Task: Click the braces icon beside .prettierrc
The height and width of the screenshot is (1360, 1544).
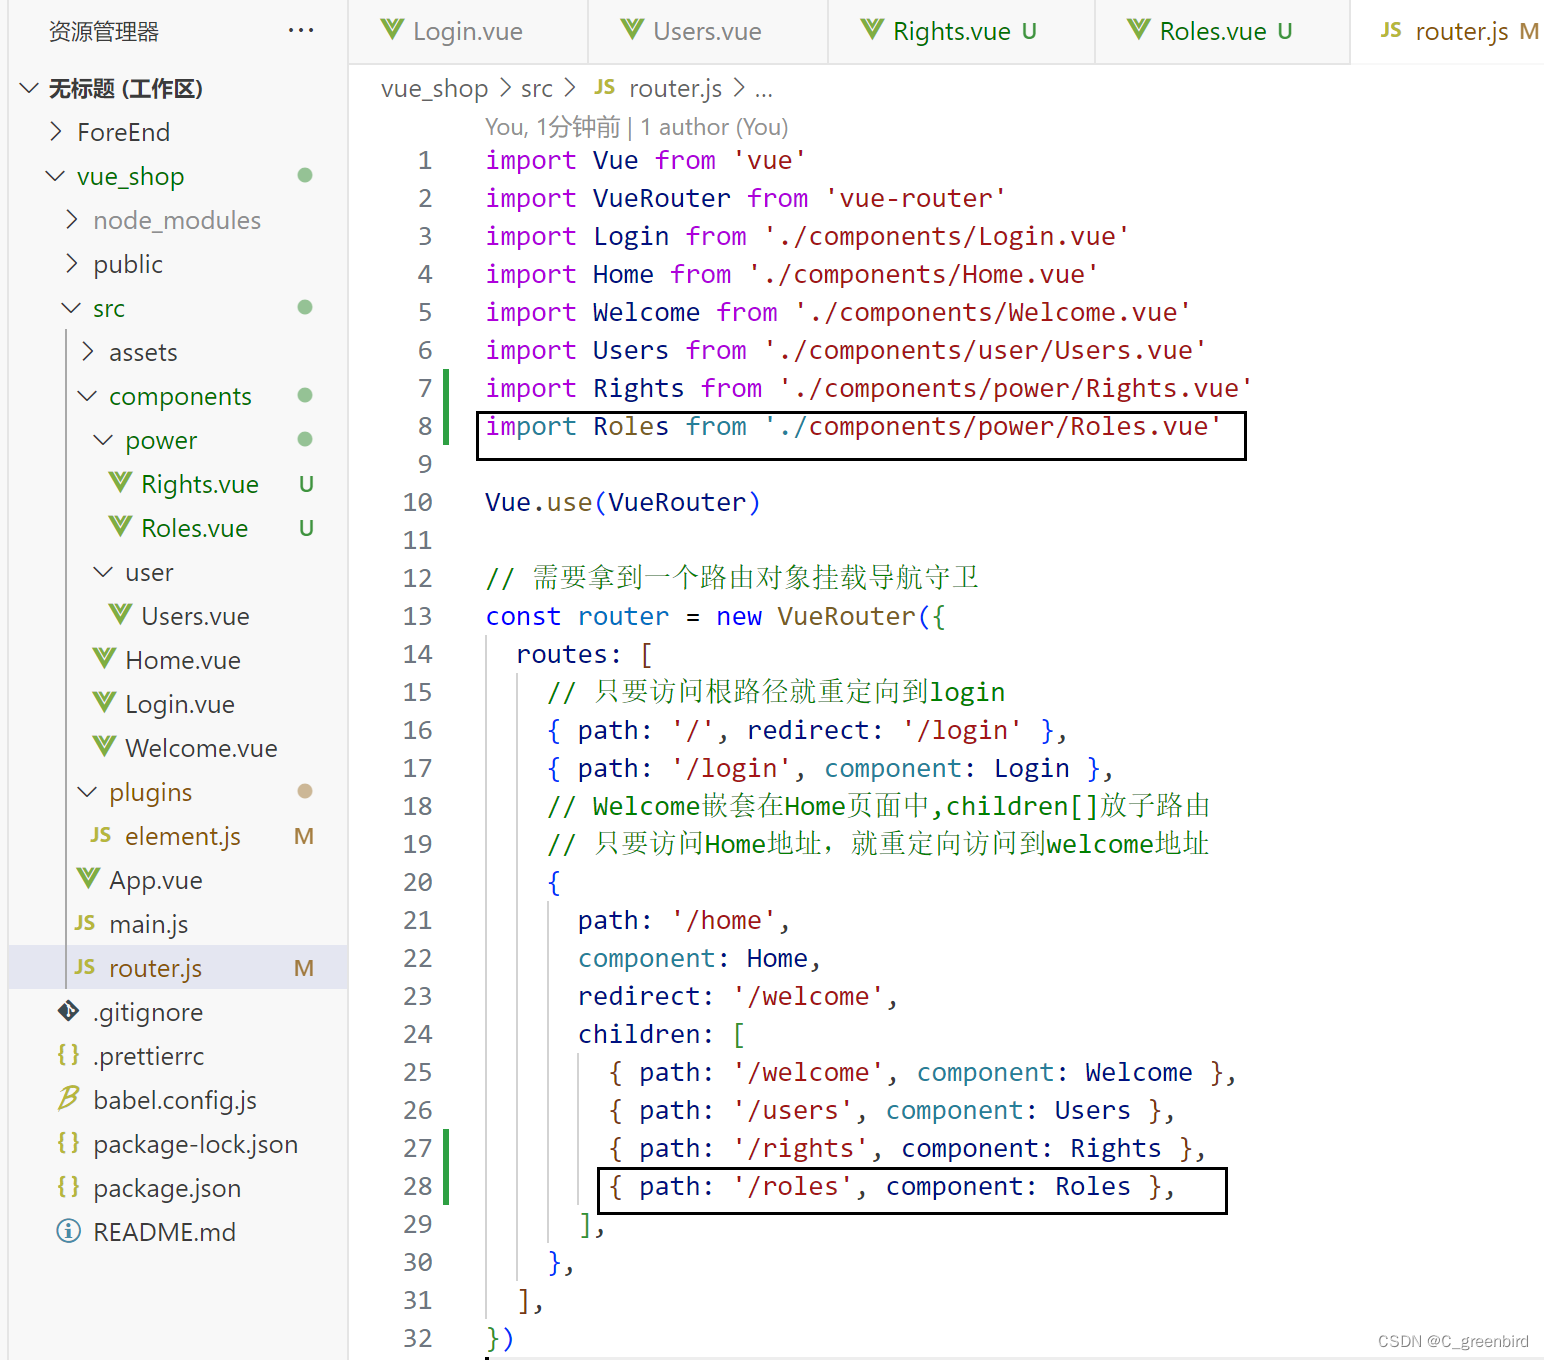Action: tap(68, 1055)
